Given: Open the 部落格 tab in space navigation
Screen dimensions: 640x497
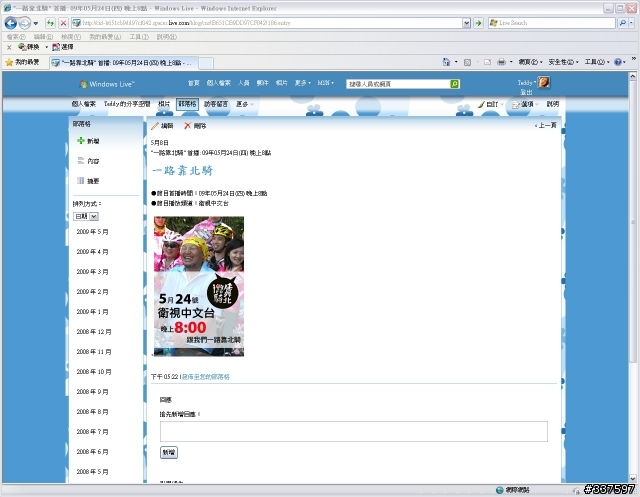Looking at the screenshot, I should (x=187, y=104).
